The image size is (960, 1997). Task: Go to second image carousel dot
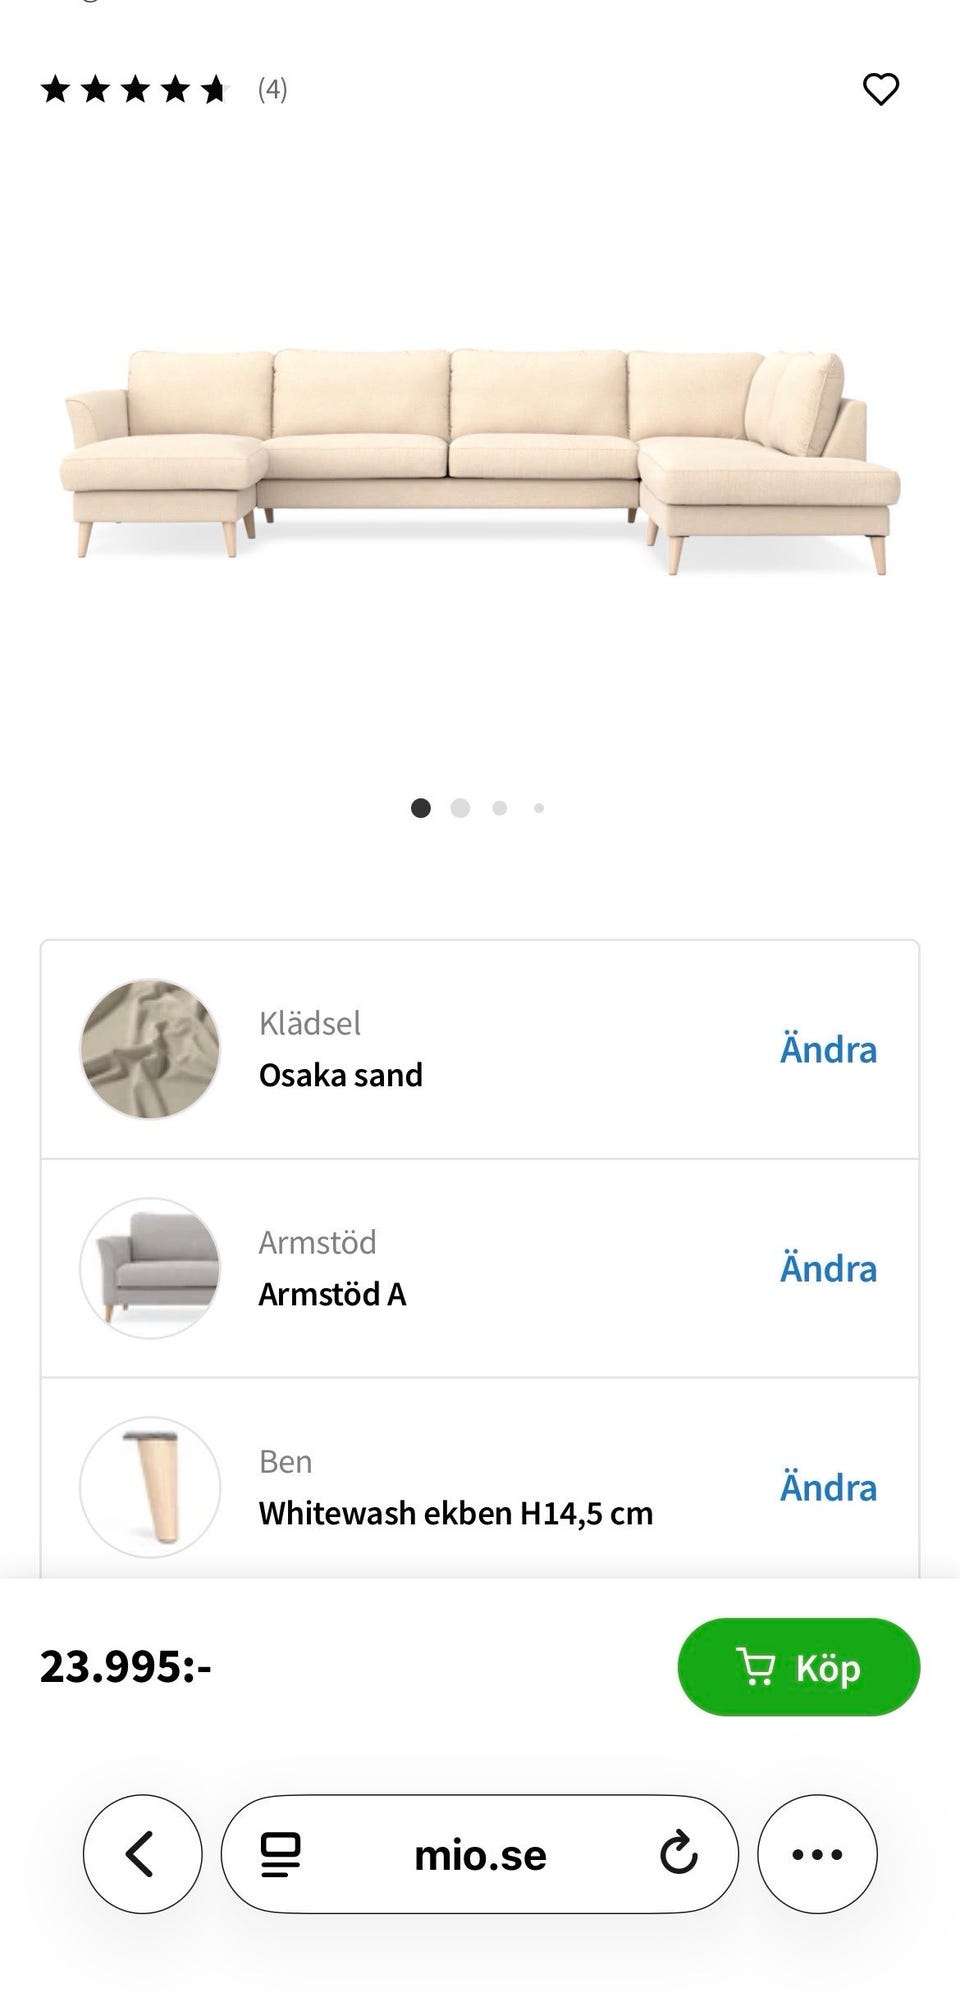pyautogui.click(x=460, y=808)
